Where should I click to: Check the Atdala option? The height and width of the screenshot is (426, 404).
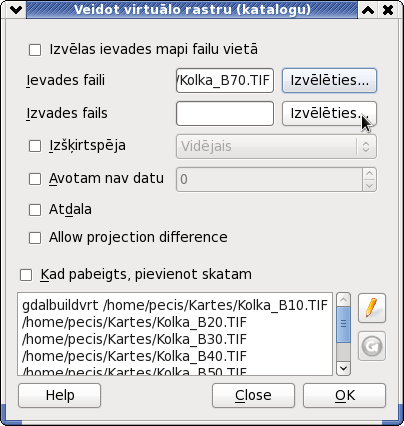pyautogui.click(x=35, y=210)
